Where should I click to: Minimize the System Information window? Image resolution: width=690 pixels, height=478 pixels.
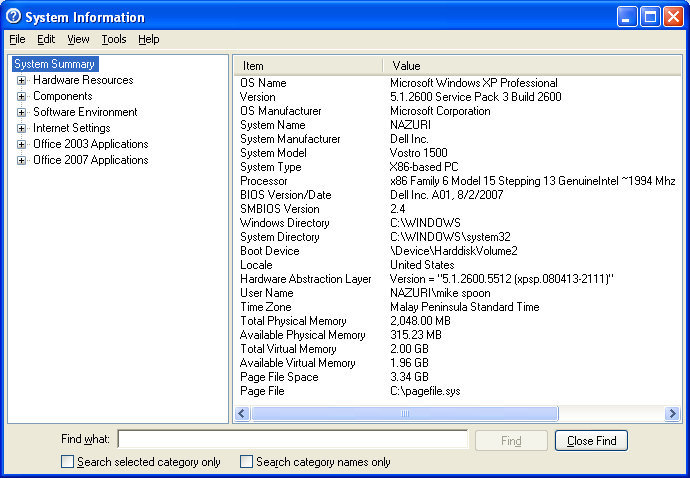(x=627, y=17)
